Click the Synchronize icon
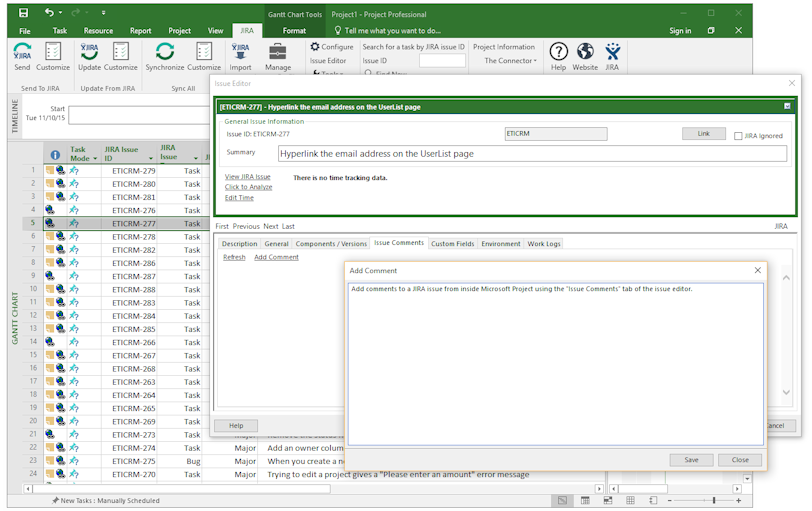This screenshot has width=812, height=511. point(165,52)
